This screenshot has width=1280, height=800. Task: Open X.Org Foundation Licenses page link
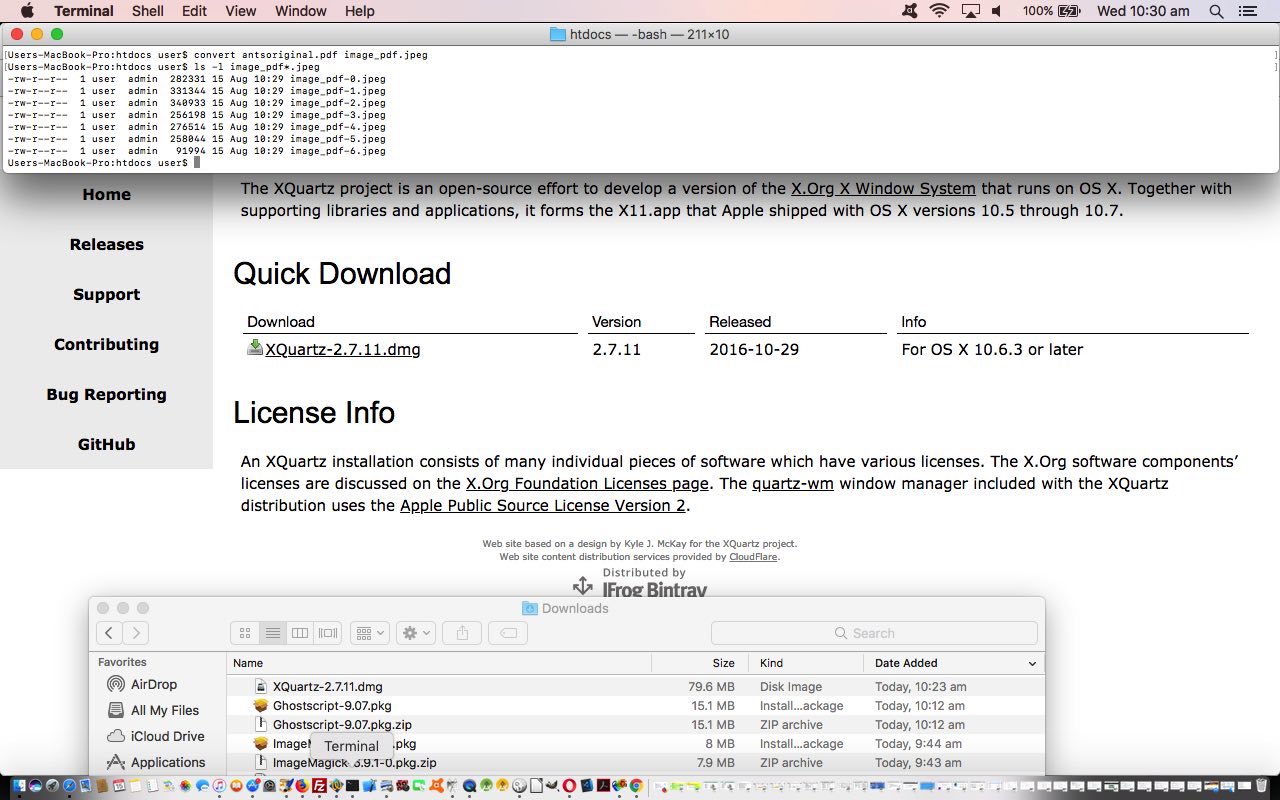588,483
